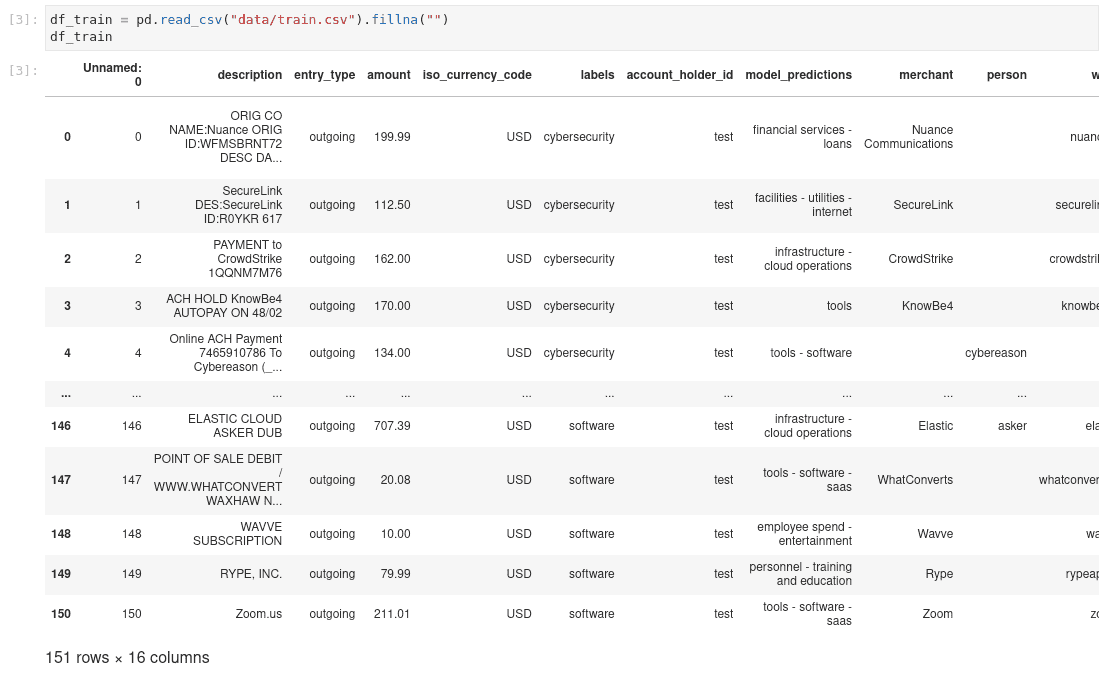Select the amount cell 20.08
The image size is (1110, 676).
[395, 480]
